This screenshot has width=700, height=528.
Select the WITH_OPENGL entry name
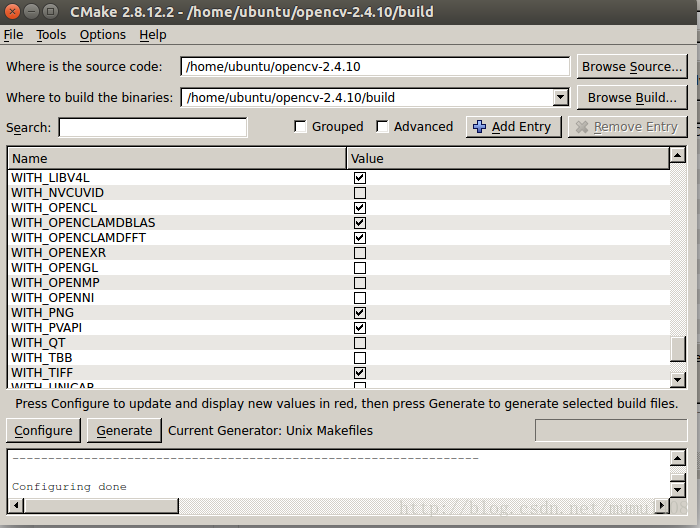pos(54,268)
